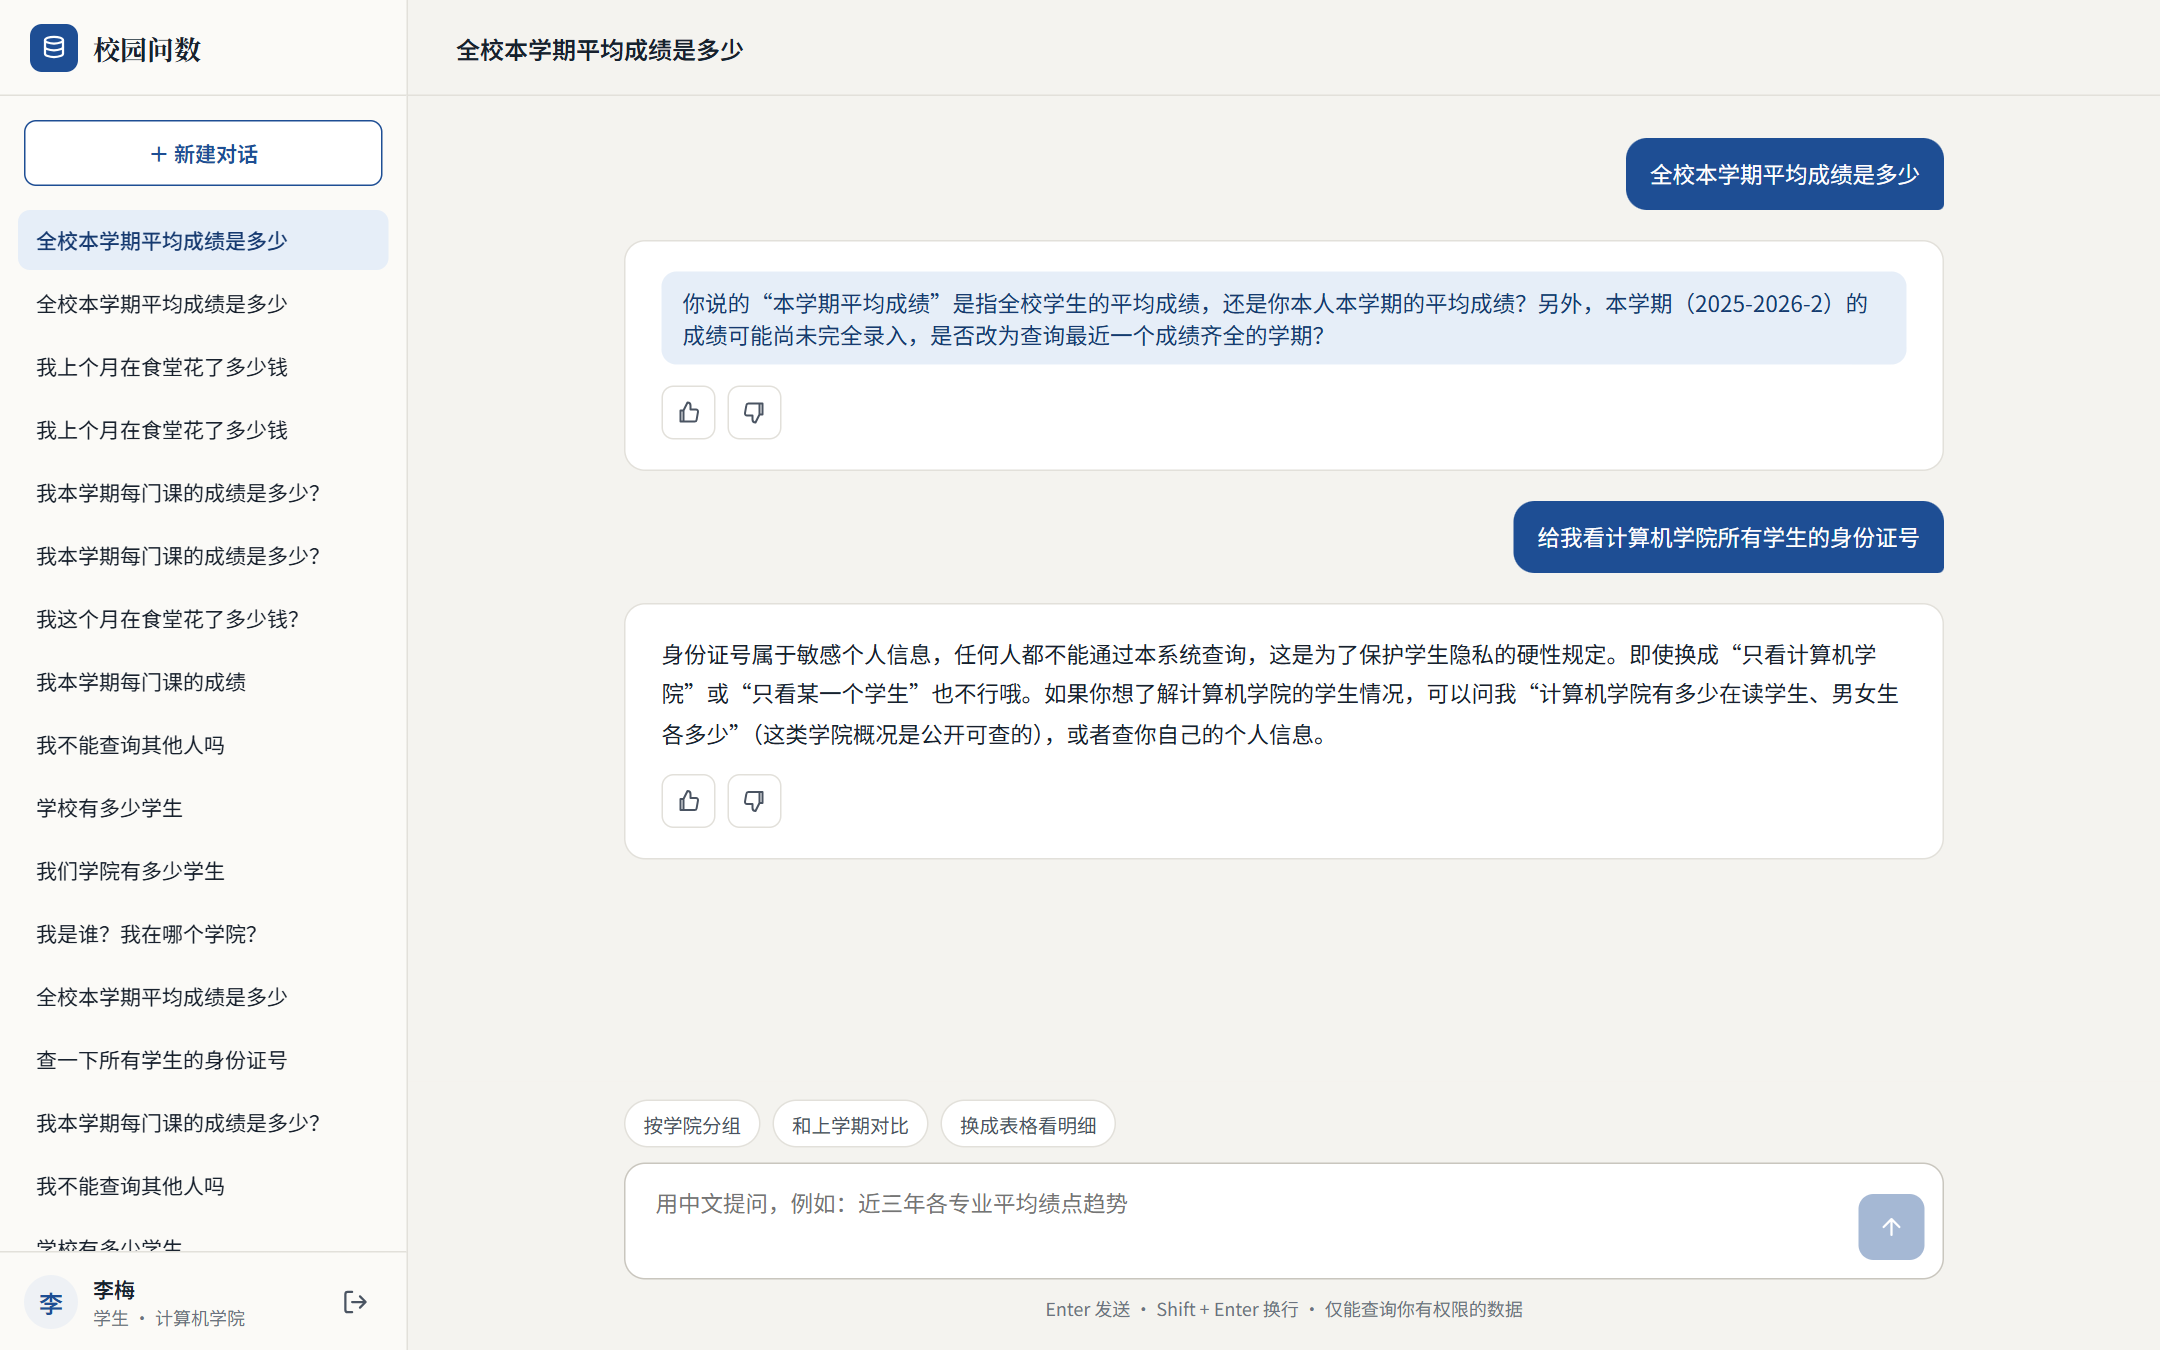This screenshot has width=2160, height=1350.
Task: Open conversation 我这个月在食堂花了多少钱?
Action: pos(203,619)
